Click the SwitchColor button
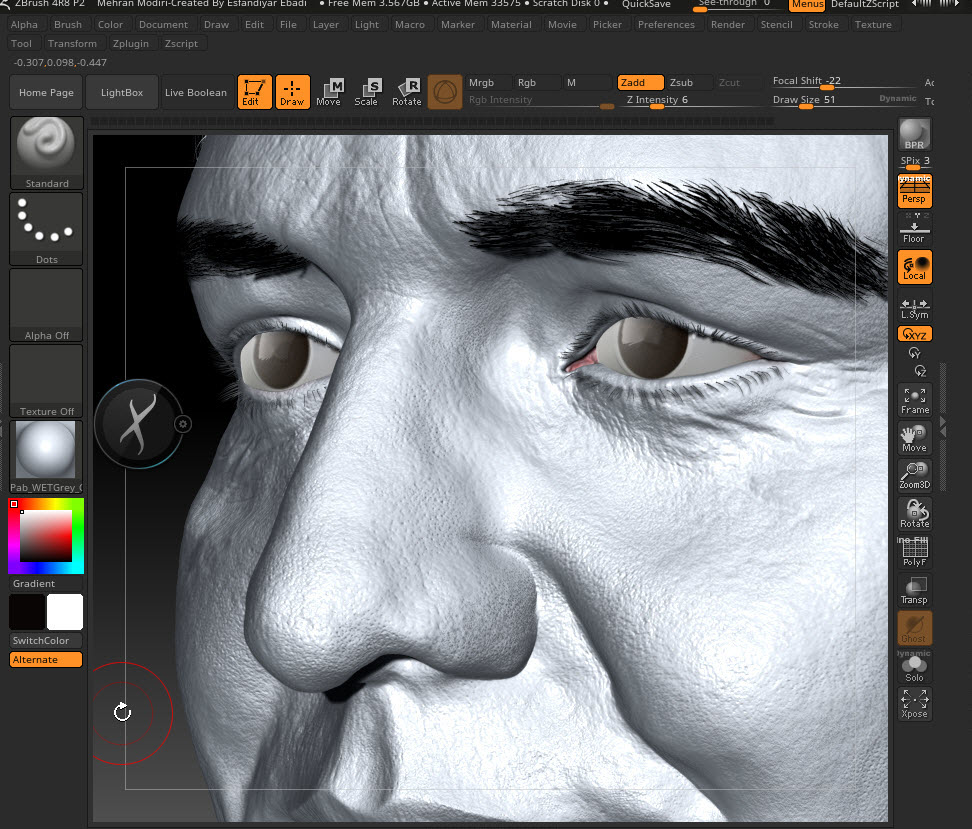972x829 pixels. pyautogui.click(x=46, y=641)
